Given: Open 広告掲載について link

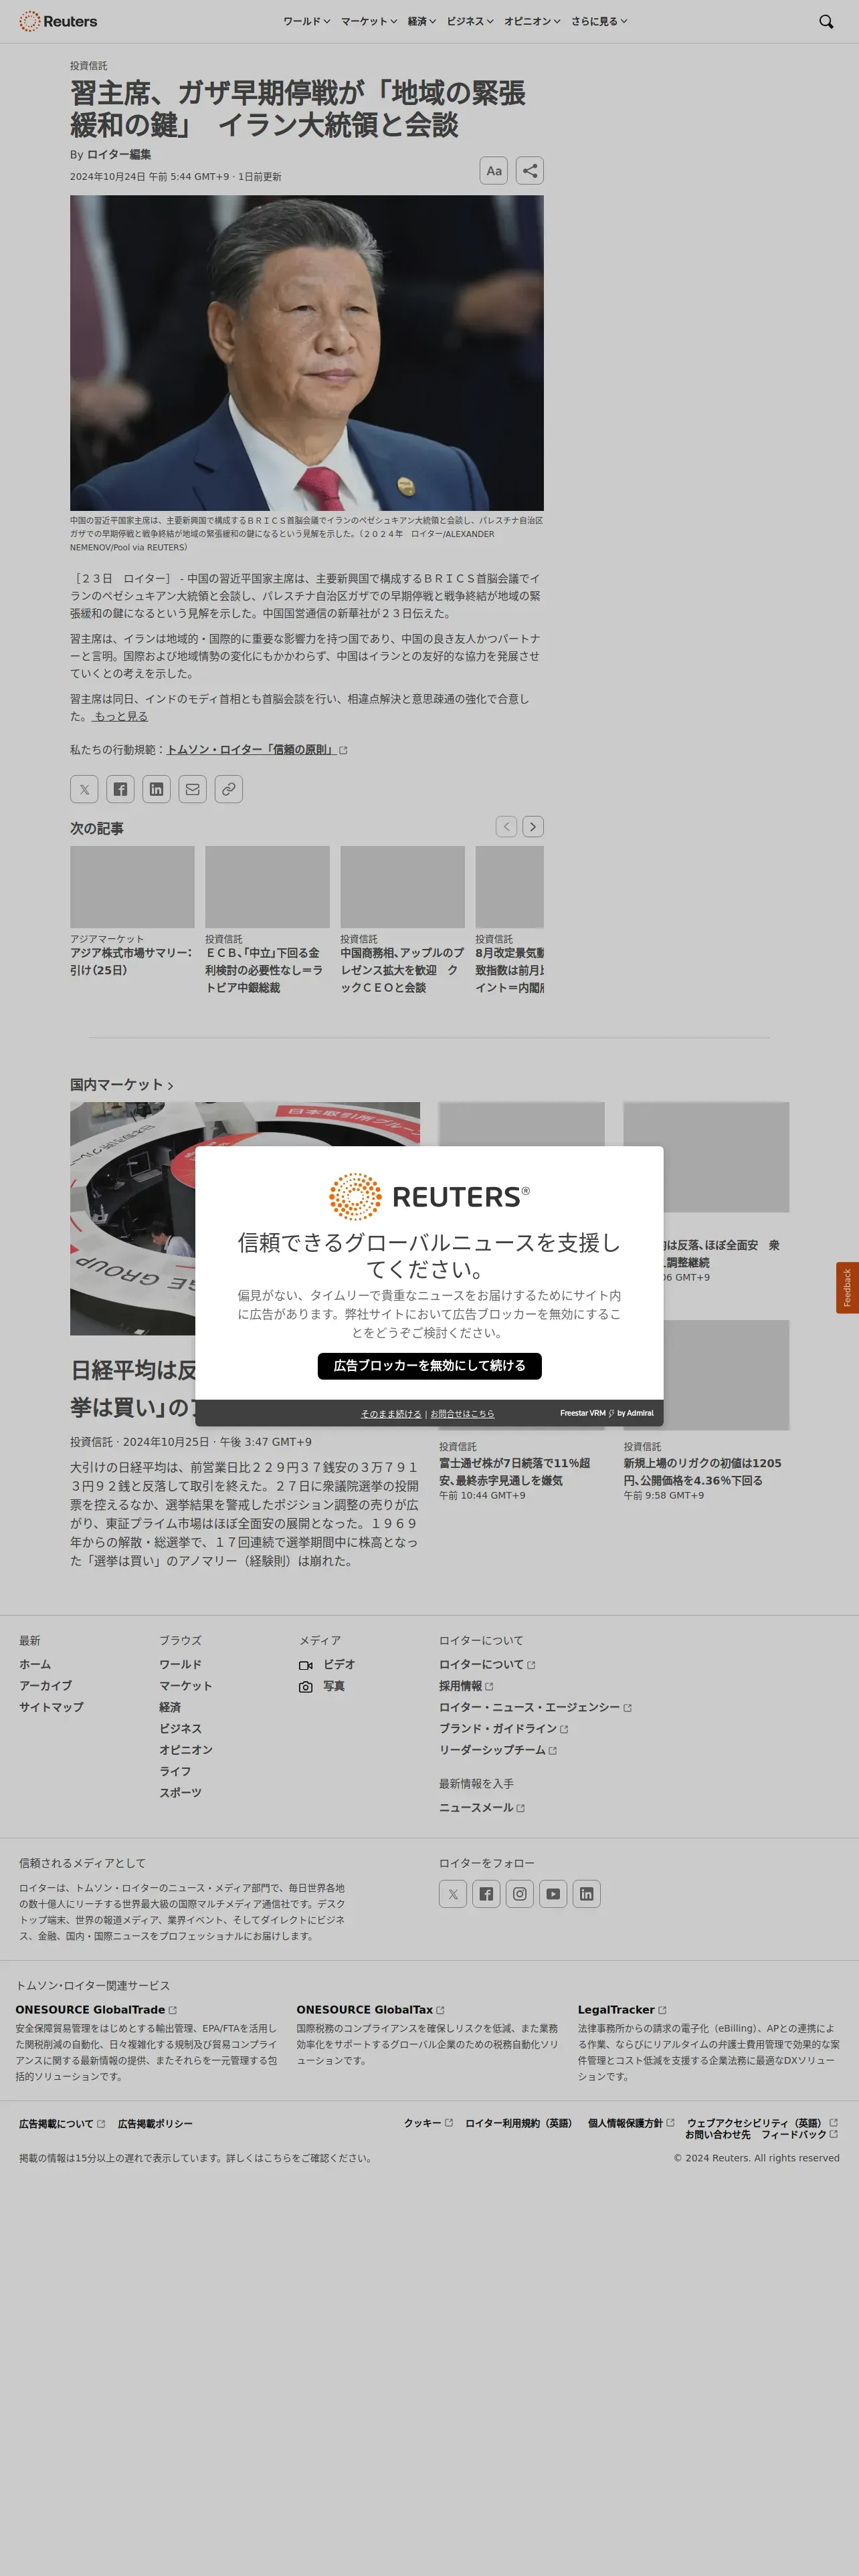Looking at the screenshot, I should pyautogui.click(x=62, y=2123).
